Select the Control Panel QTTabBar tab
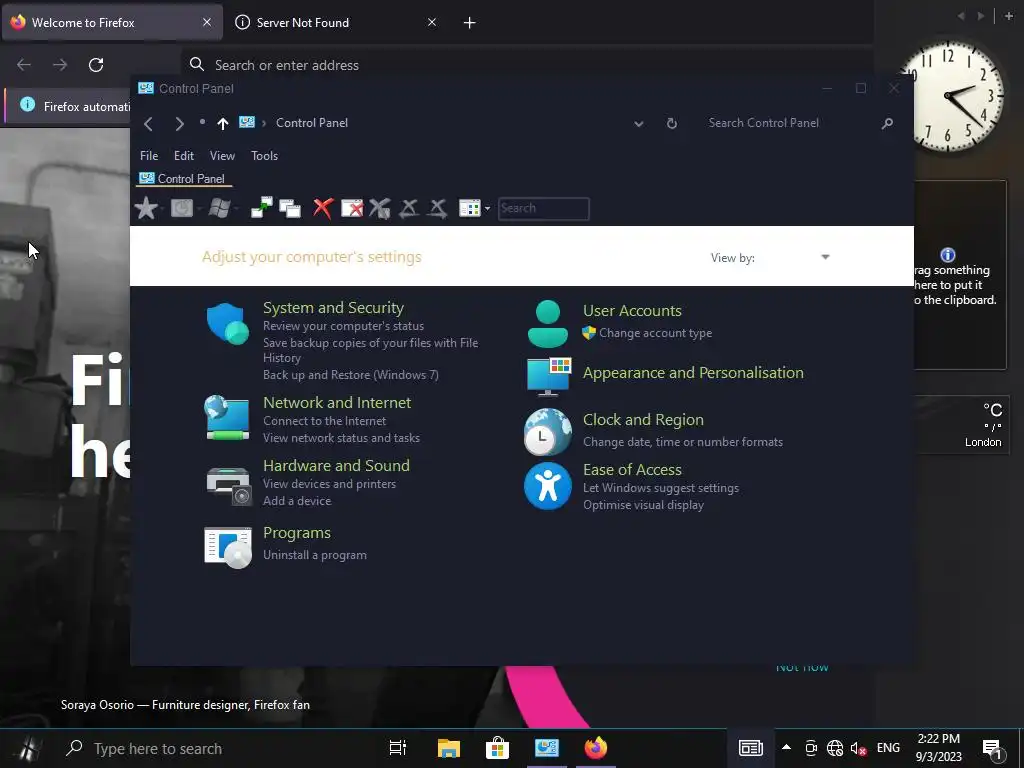The height and width of the screenshot is (768, 1024). click(184, 179)
